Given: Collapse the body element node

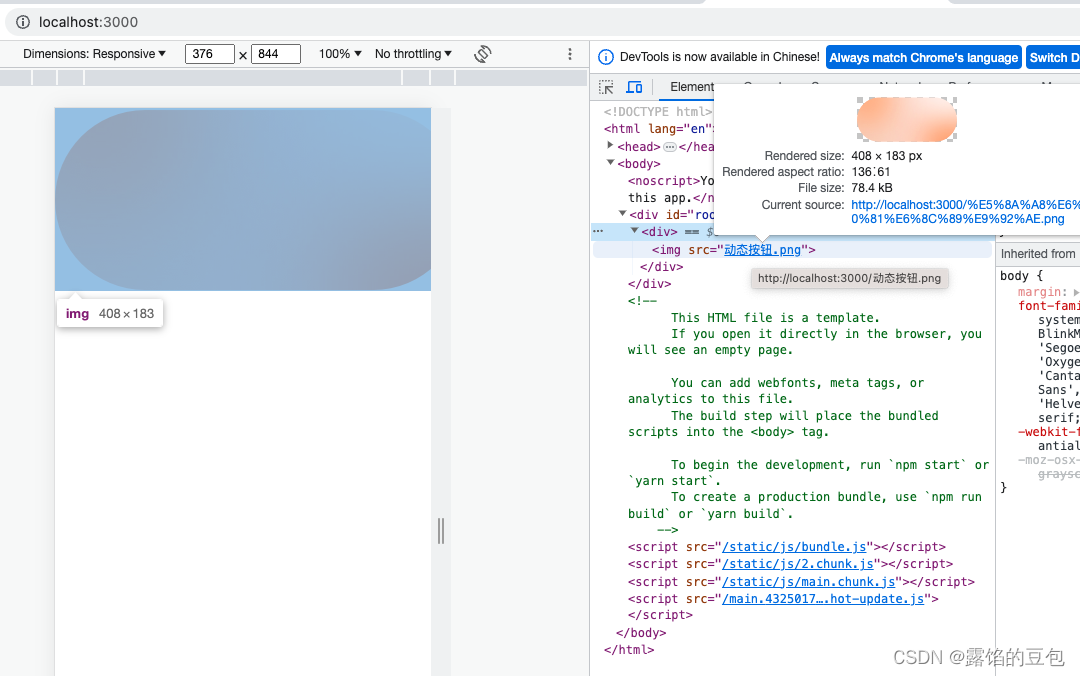Looking at the screenshot, I should click(x=610, y=163).
